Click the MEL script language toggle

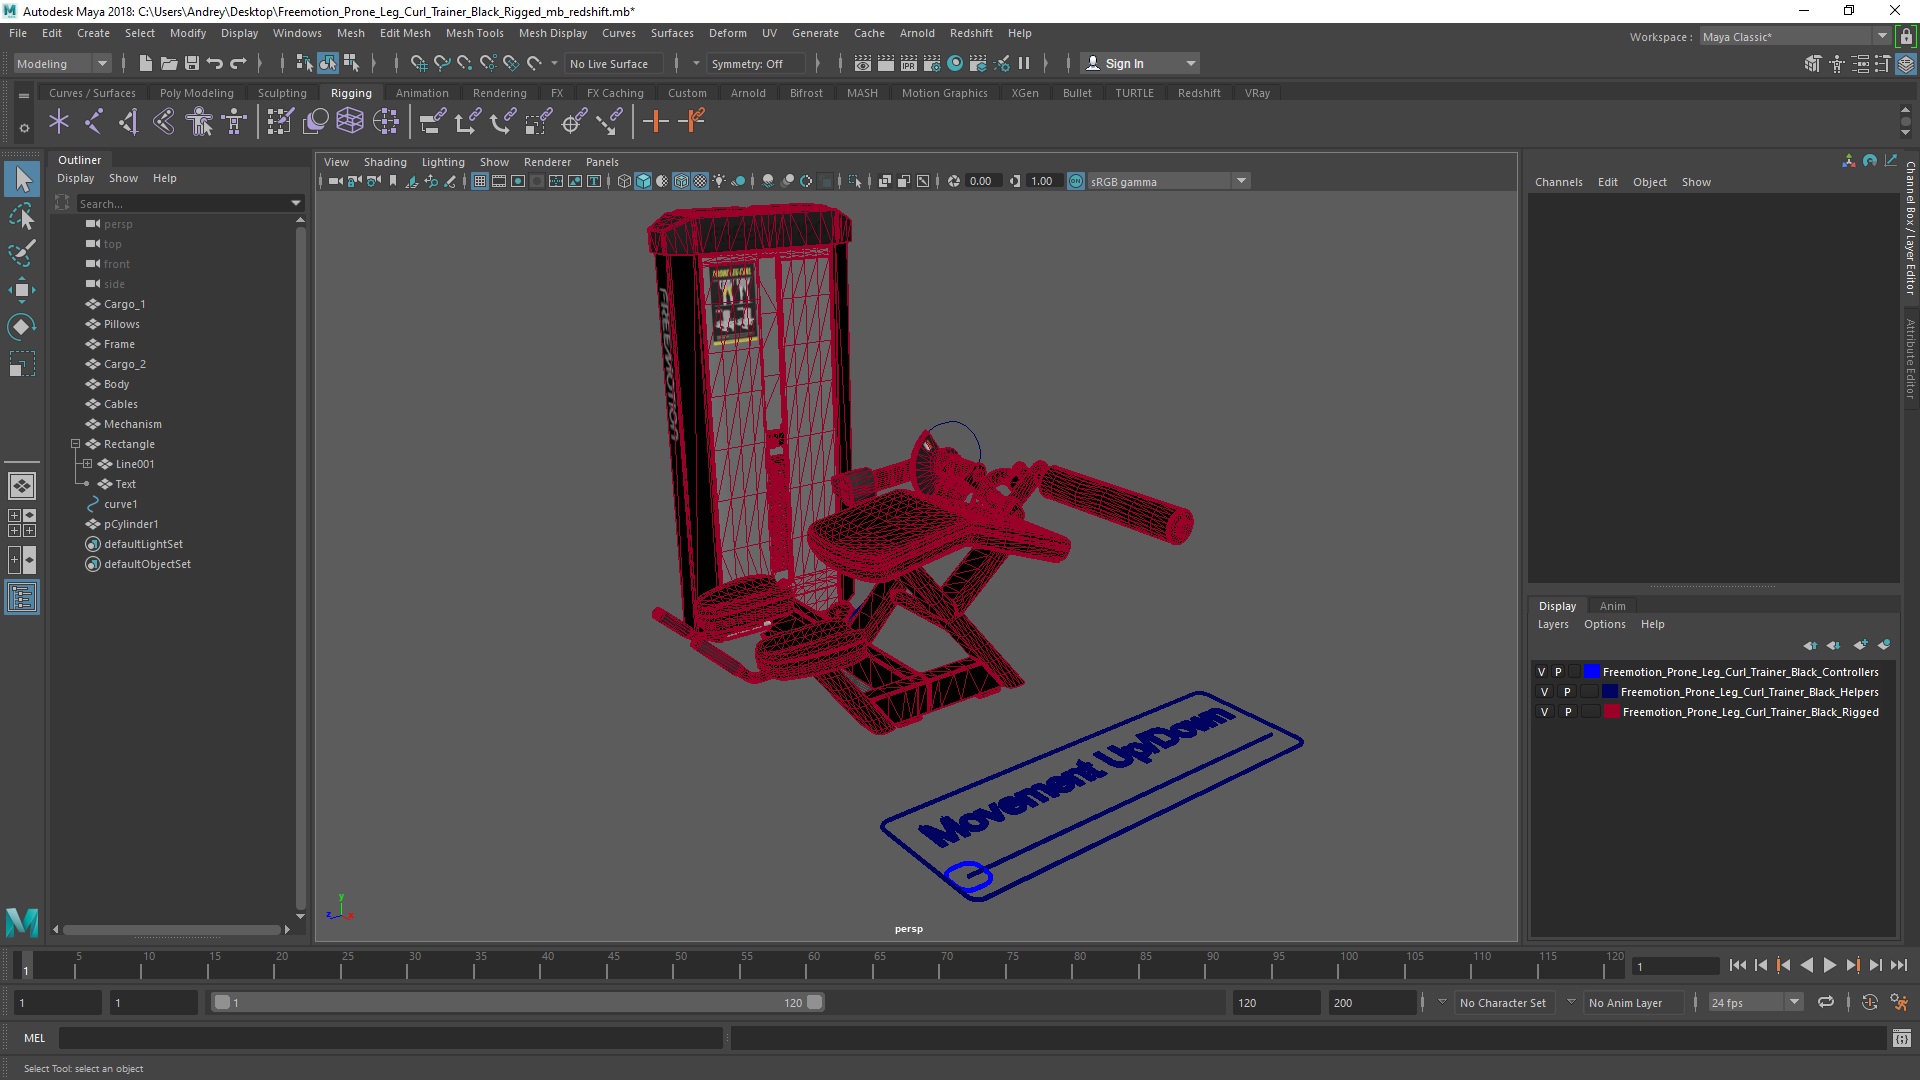[35, 1038]
